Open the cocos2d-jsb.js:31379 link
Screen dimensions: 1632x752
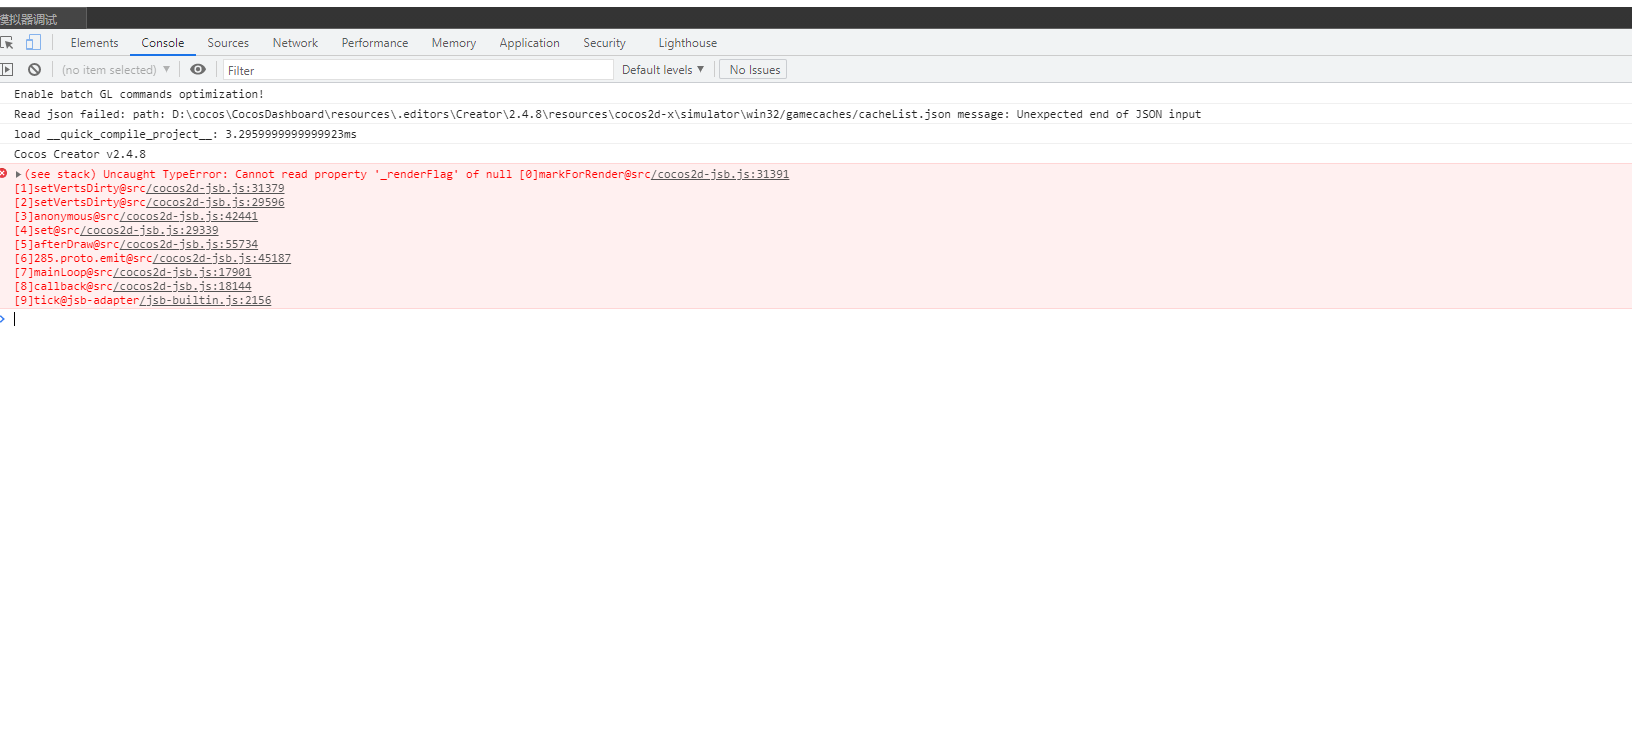click(x=215, y=188)
